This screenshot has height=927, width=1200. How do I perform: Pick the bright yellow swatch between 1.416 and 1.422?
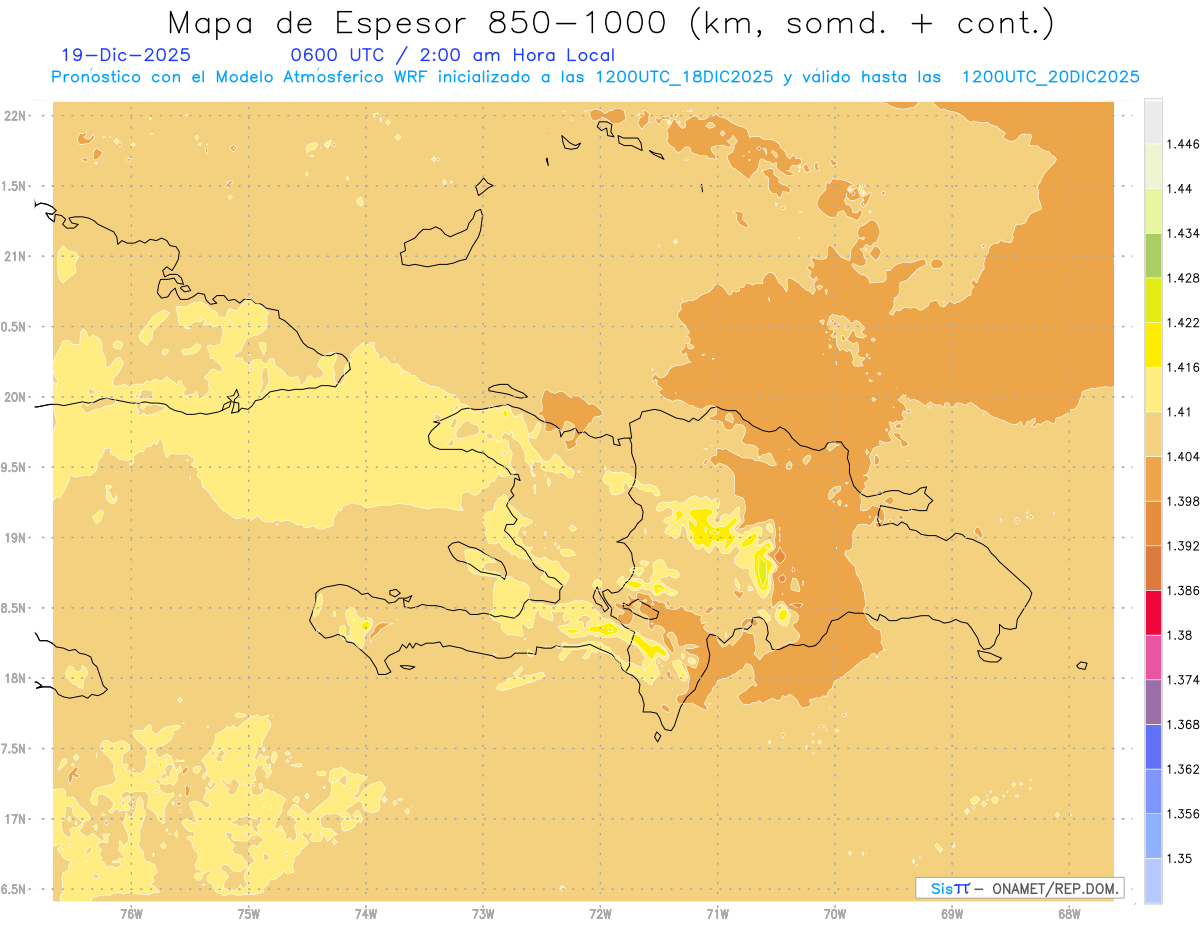[1153, 345]
